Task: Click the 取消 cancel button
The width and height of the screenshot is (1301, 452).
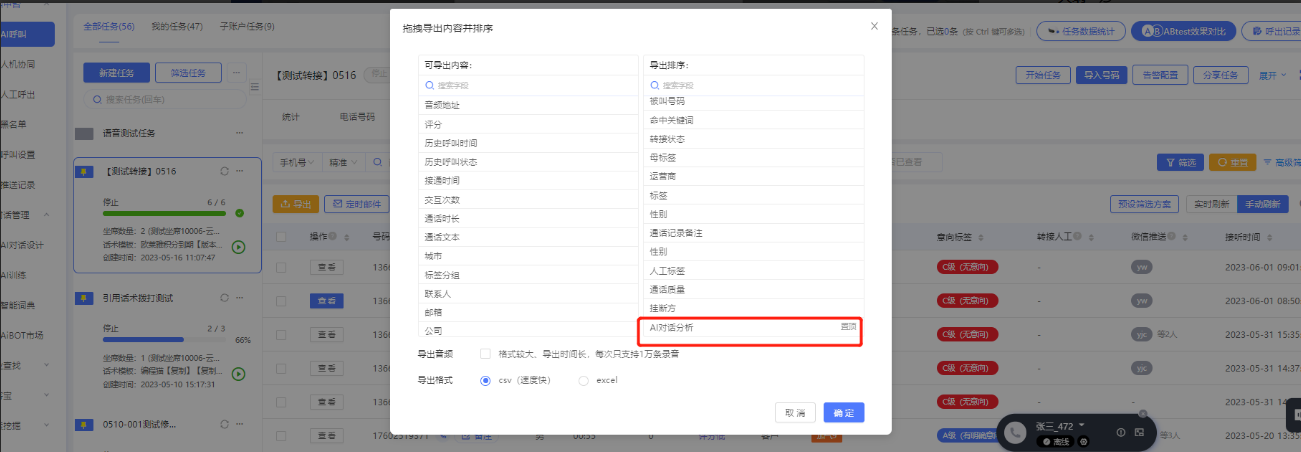Action: pos(794,412)
